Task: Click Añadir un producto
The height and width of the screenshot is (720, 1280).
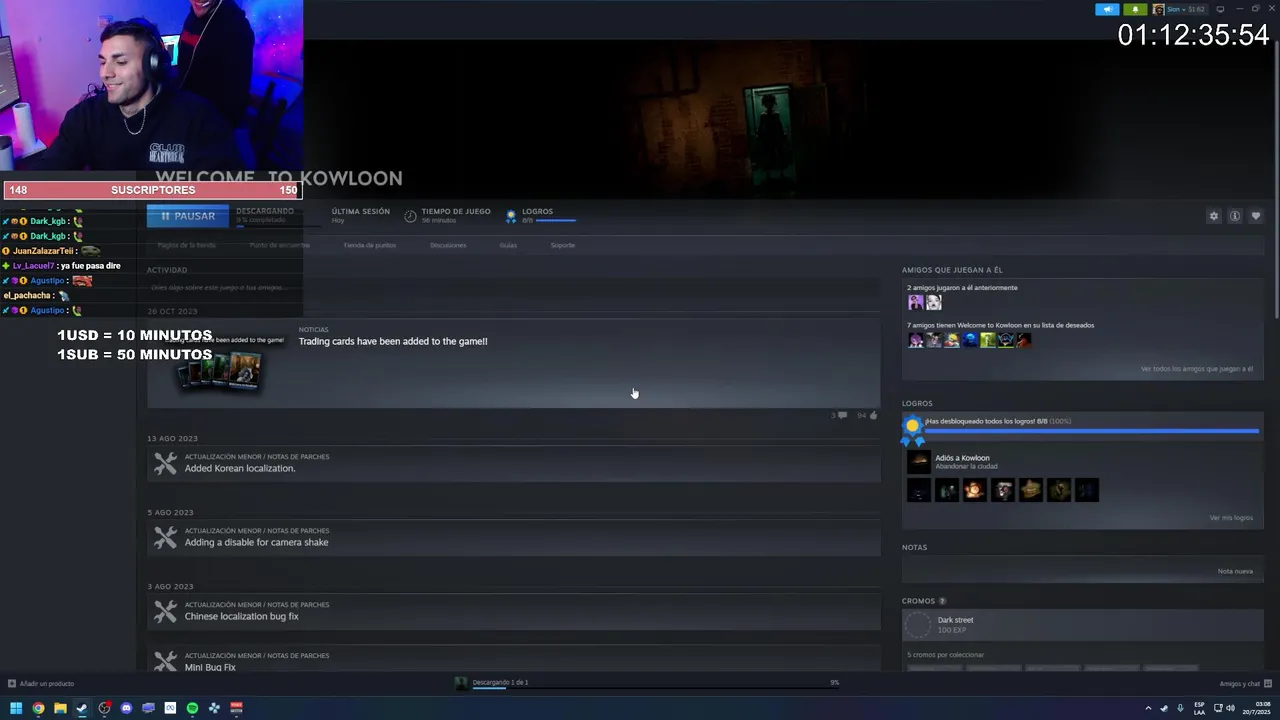Action: point(41,684)
